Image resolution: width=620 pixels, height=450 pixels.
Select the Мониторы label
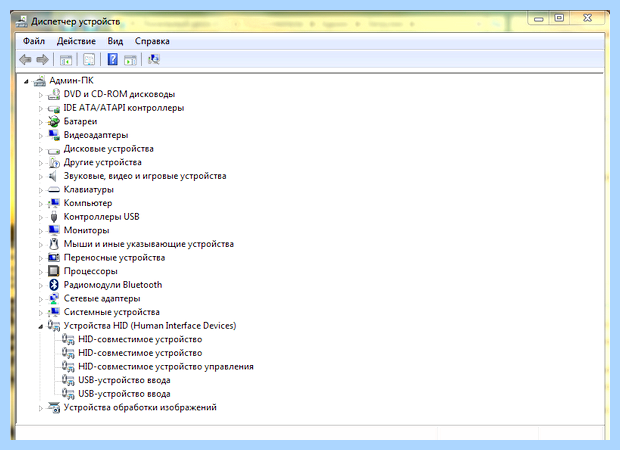(x=86, y=230)
